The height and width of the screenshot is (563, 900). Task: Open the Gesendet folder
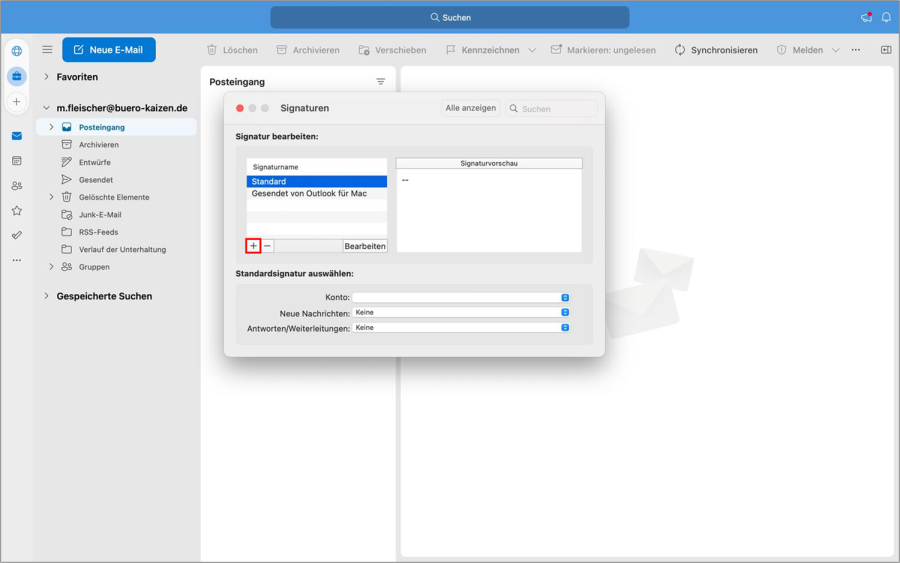(96, 180)
